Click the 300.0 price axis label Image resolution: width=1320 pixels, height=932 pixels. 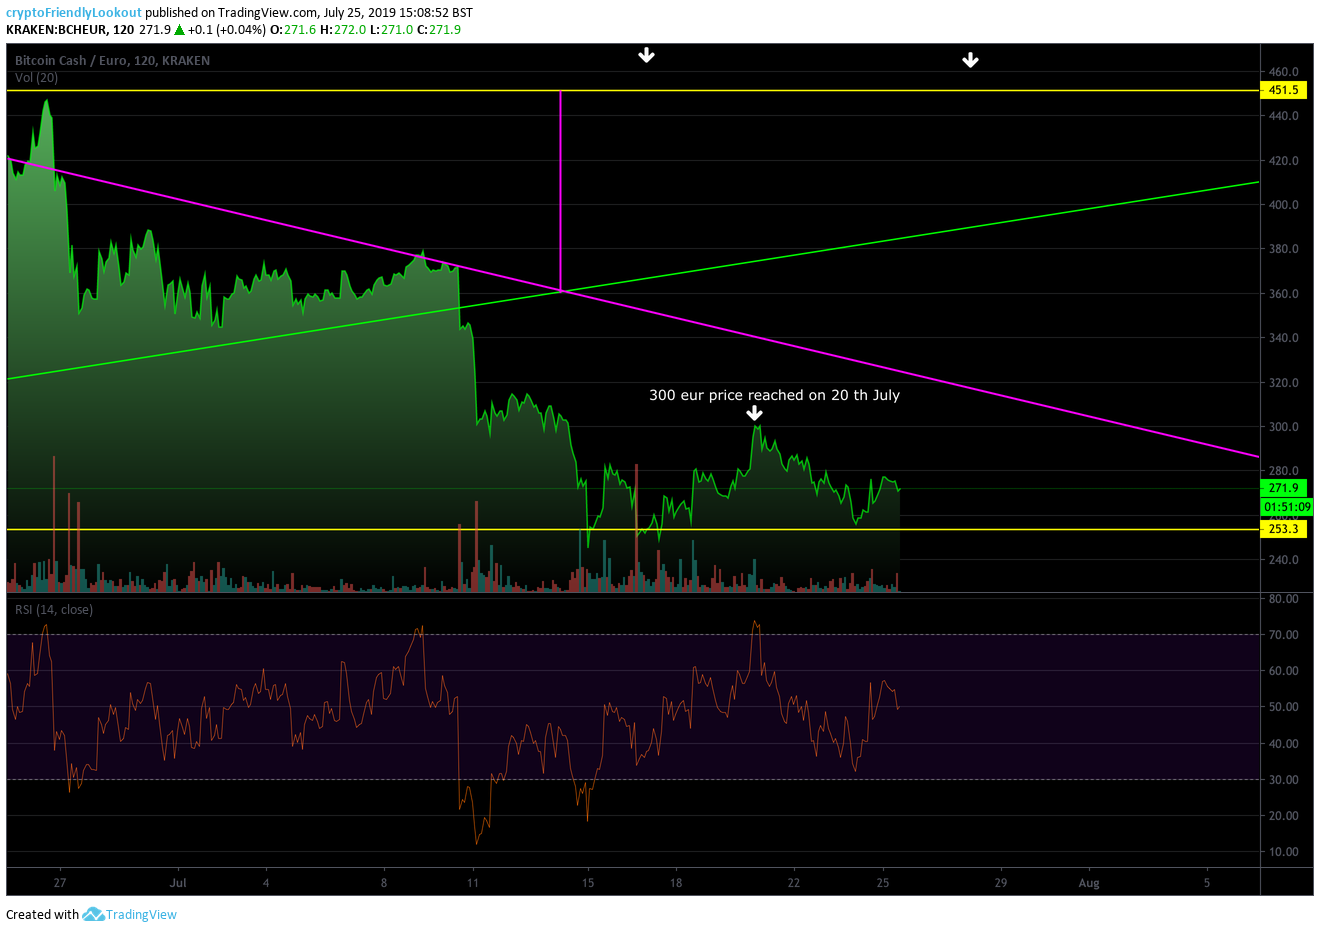(x=1284, y=427)
